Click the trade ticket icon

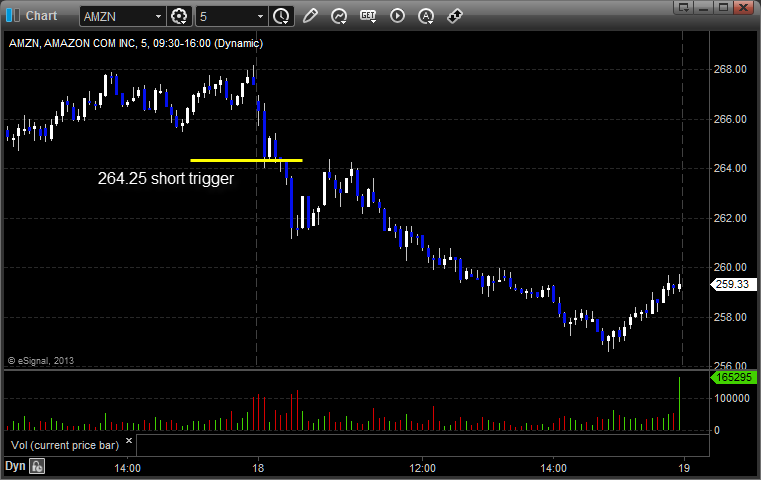[x=455, y=16]
